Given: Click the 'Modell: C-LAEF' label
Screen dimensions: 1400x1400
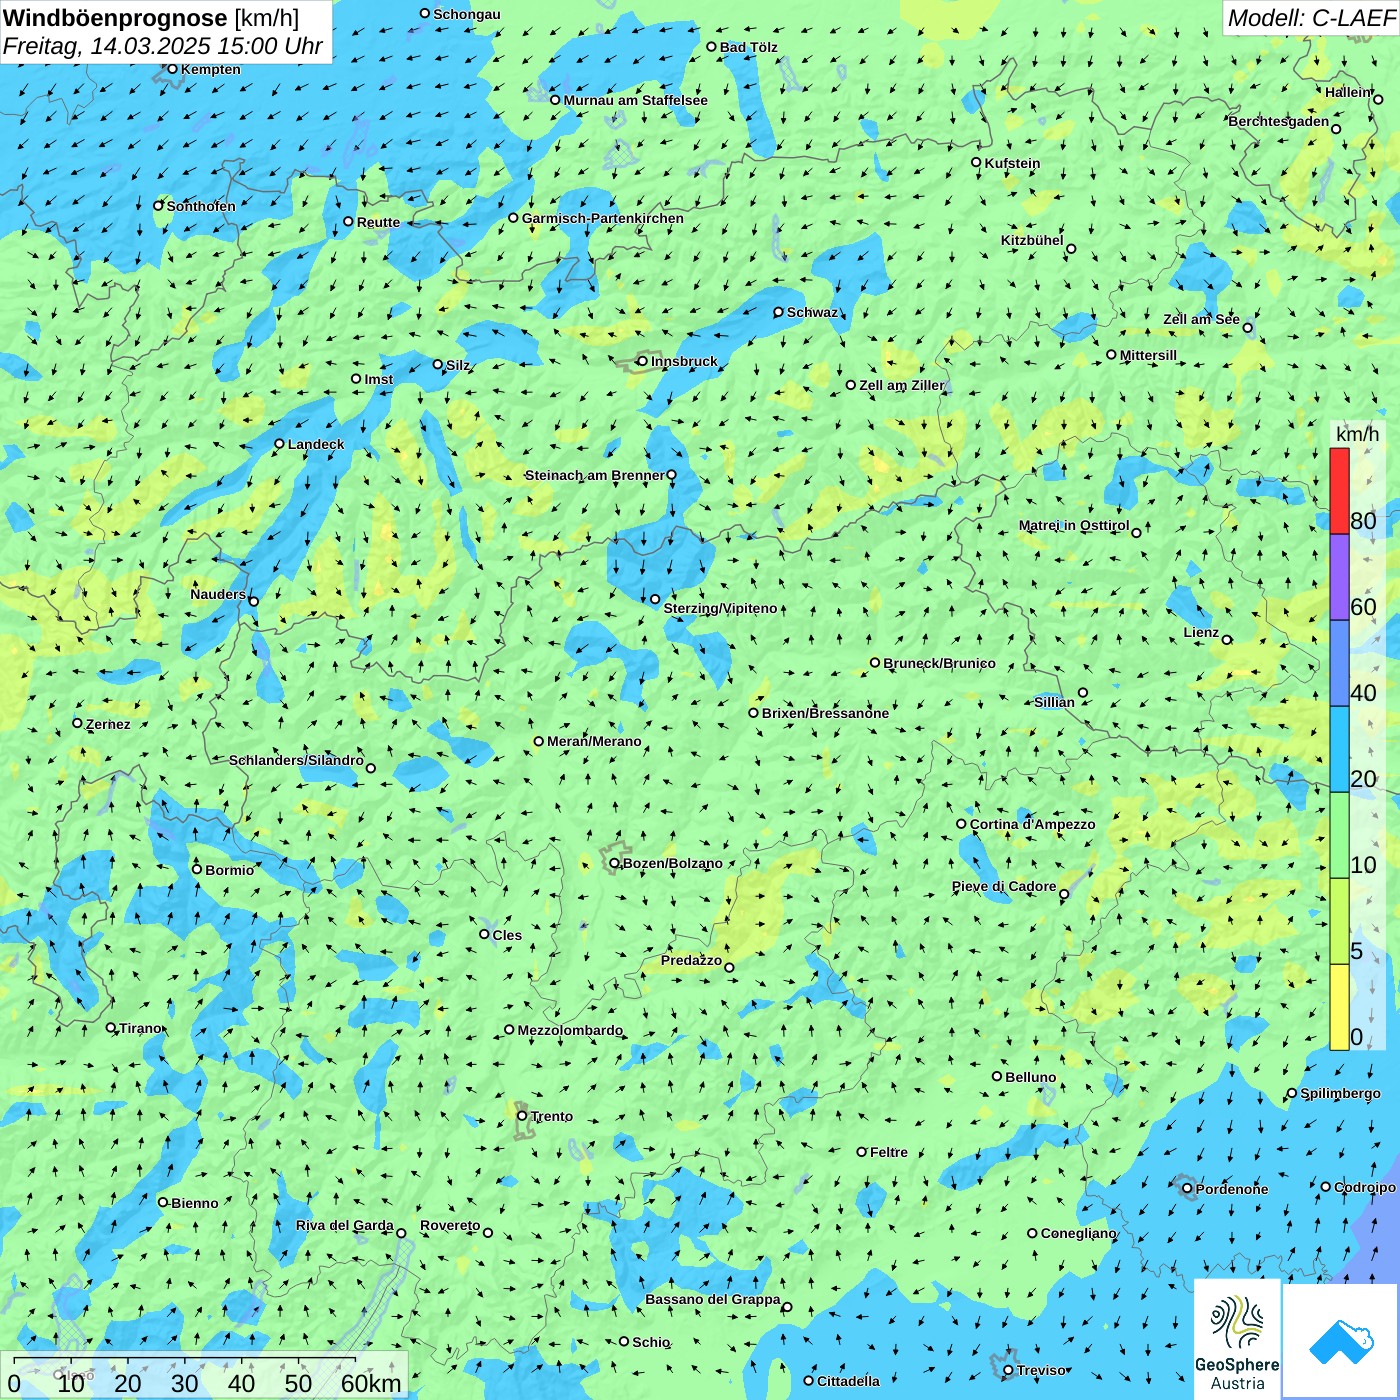Looking at the screenshot, I should tap(1311, 18).
